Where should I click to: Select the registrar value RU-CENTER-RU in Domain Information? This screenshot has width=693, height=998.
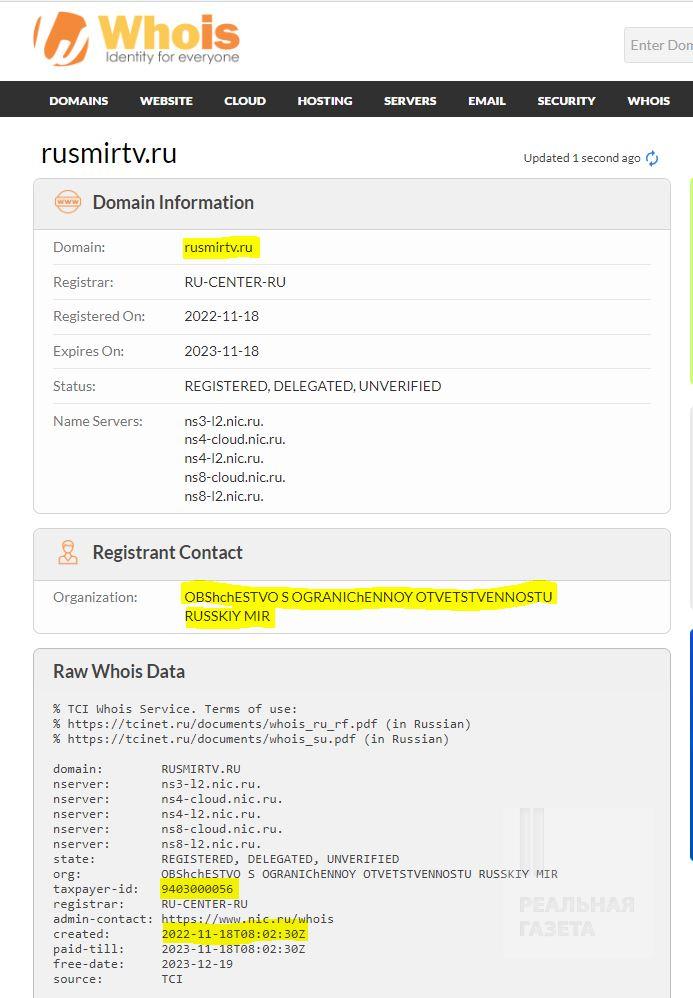click(x=235, y=282)
